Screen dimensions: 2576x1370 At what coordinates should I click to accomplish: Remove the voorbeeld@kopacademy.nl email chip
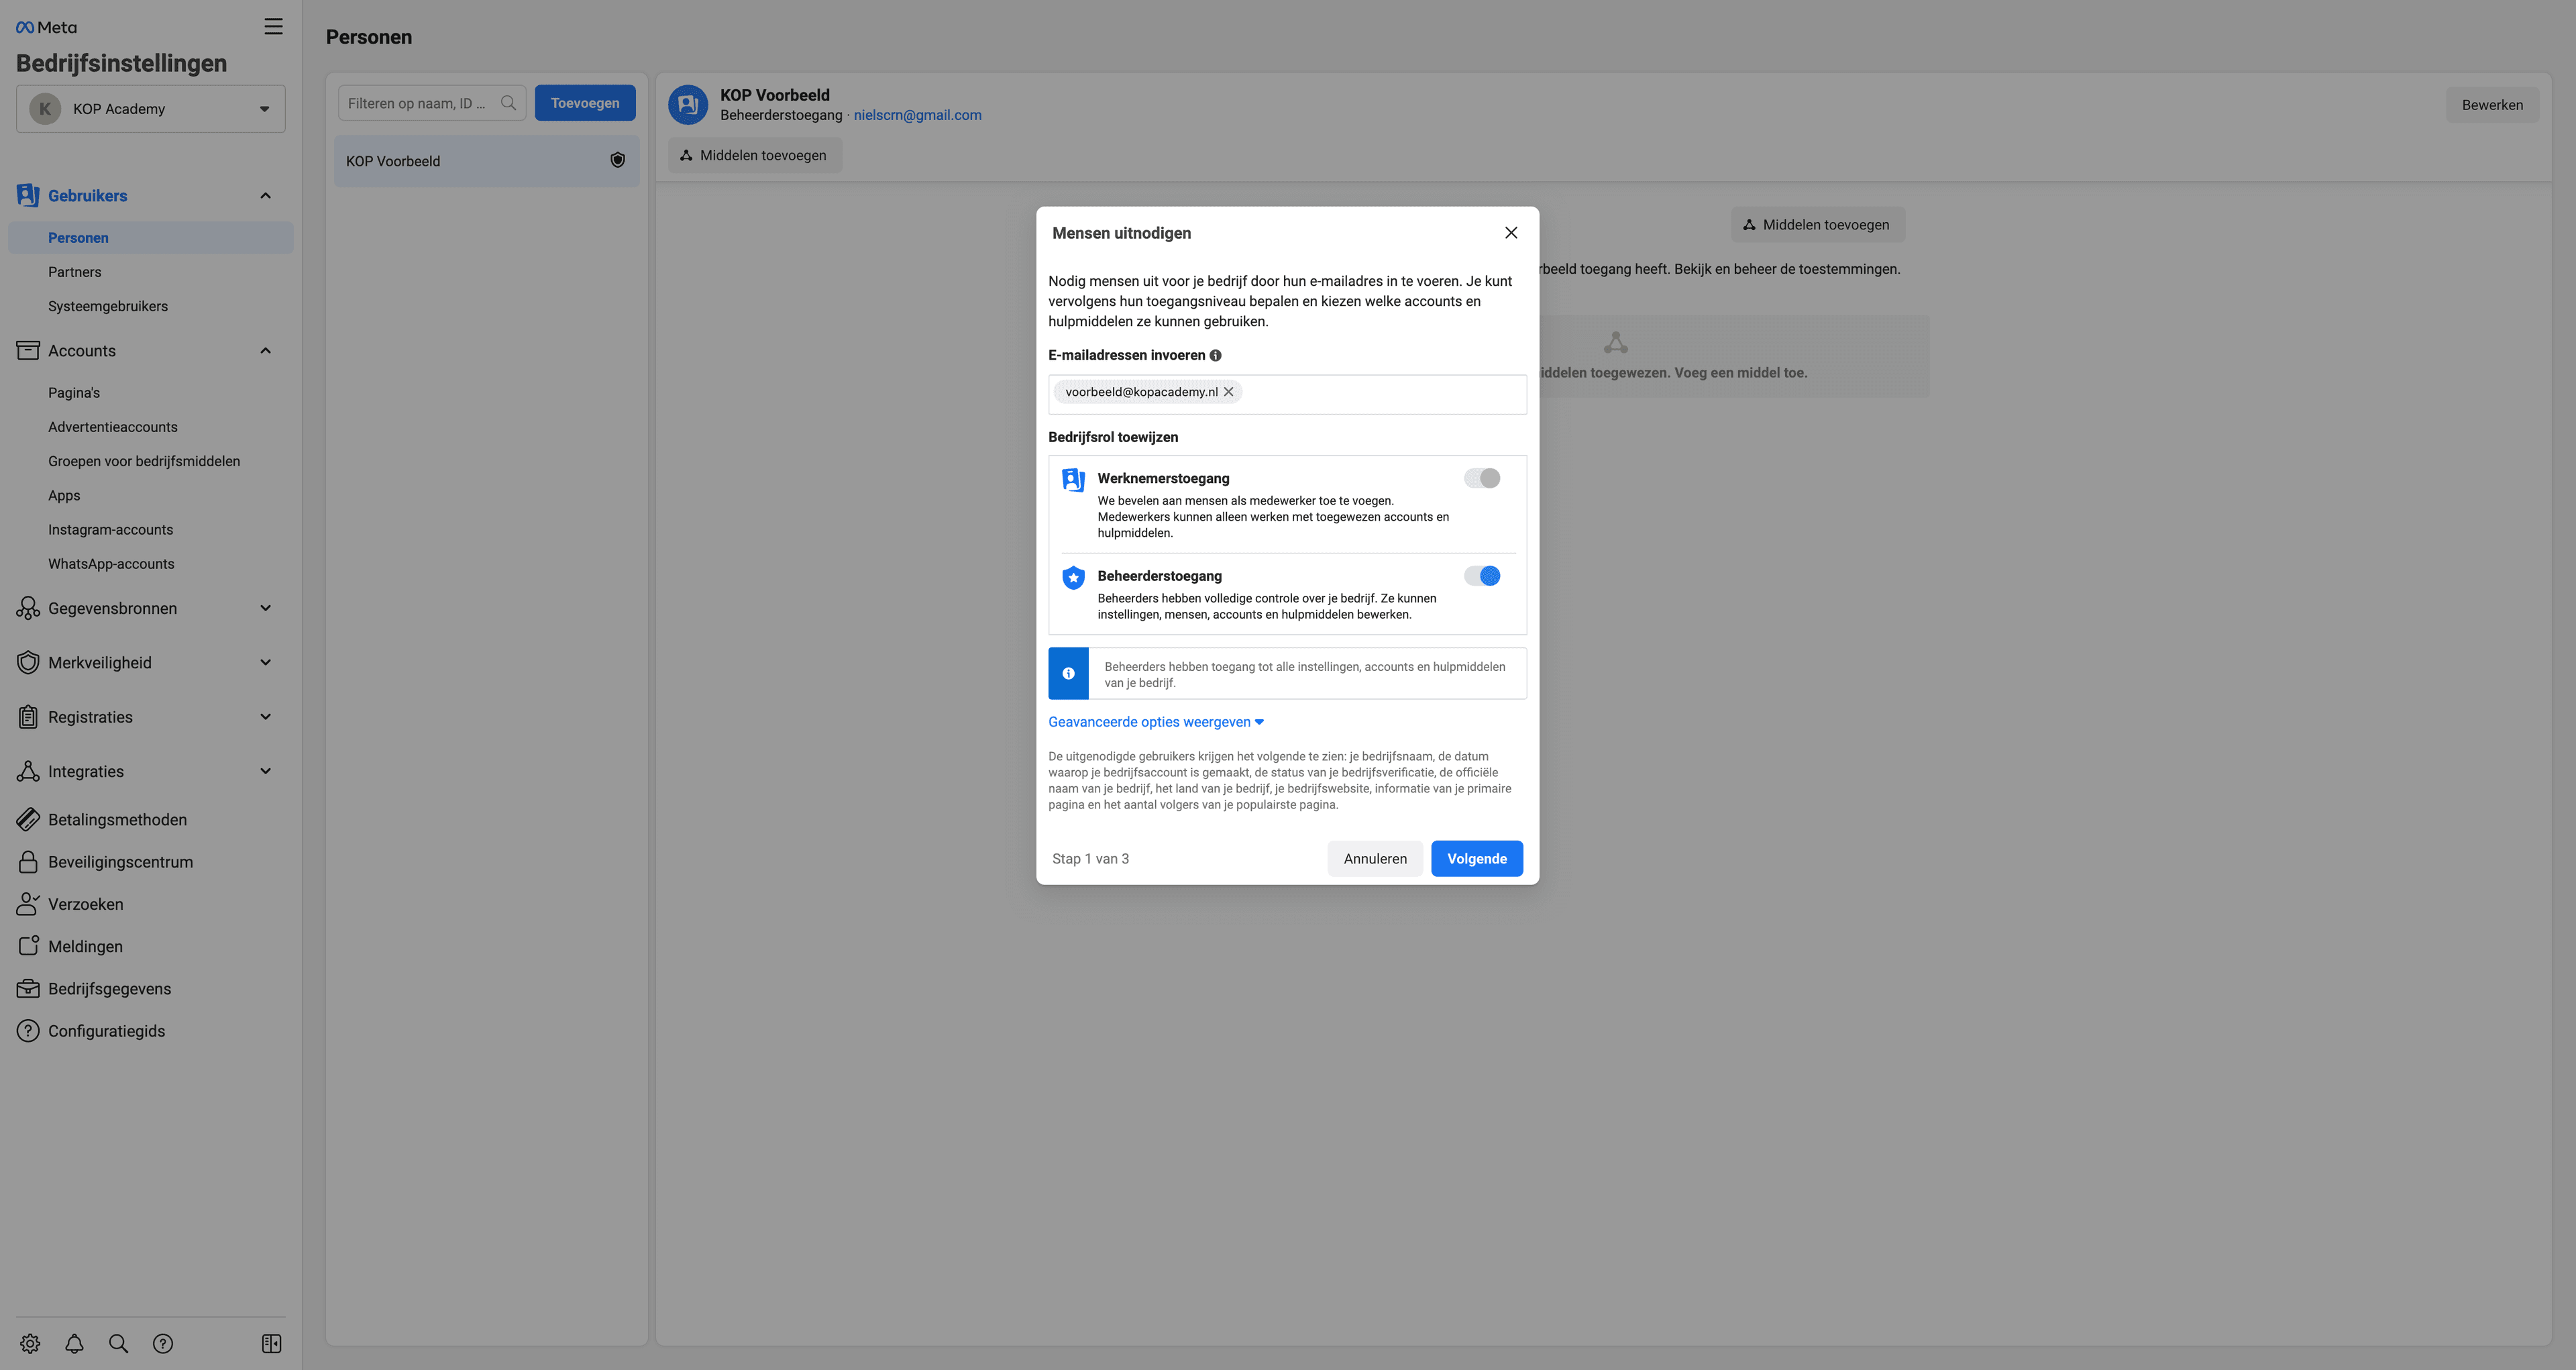point(1229,392)
